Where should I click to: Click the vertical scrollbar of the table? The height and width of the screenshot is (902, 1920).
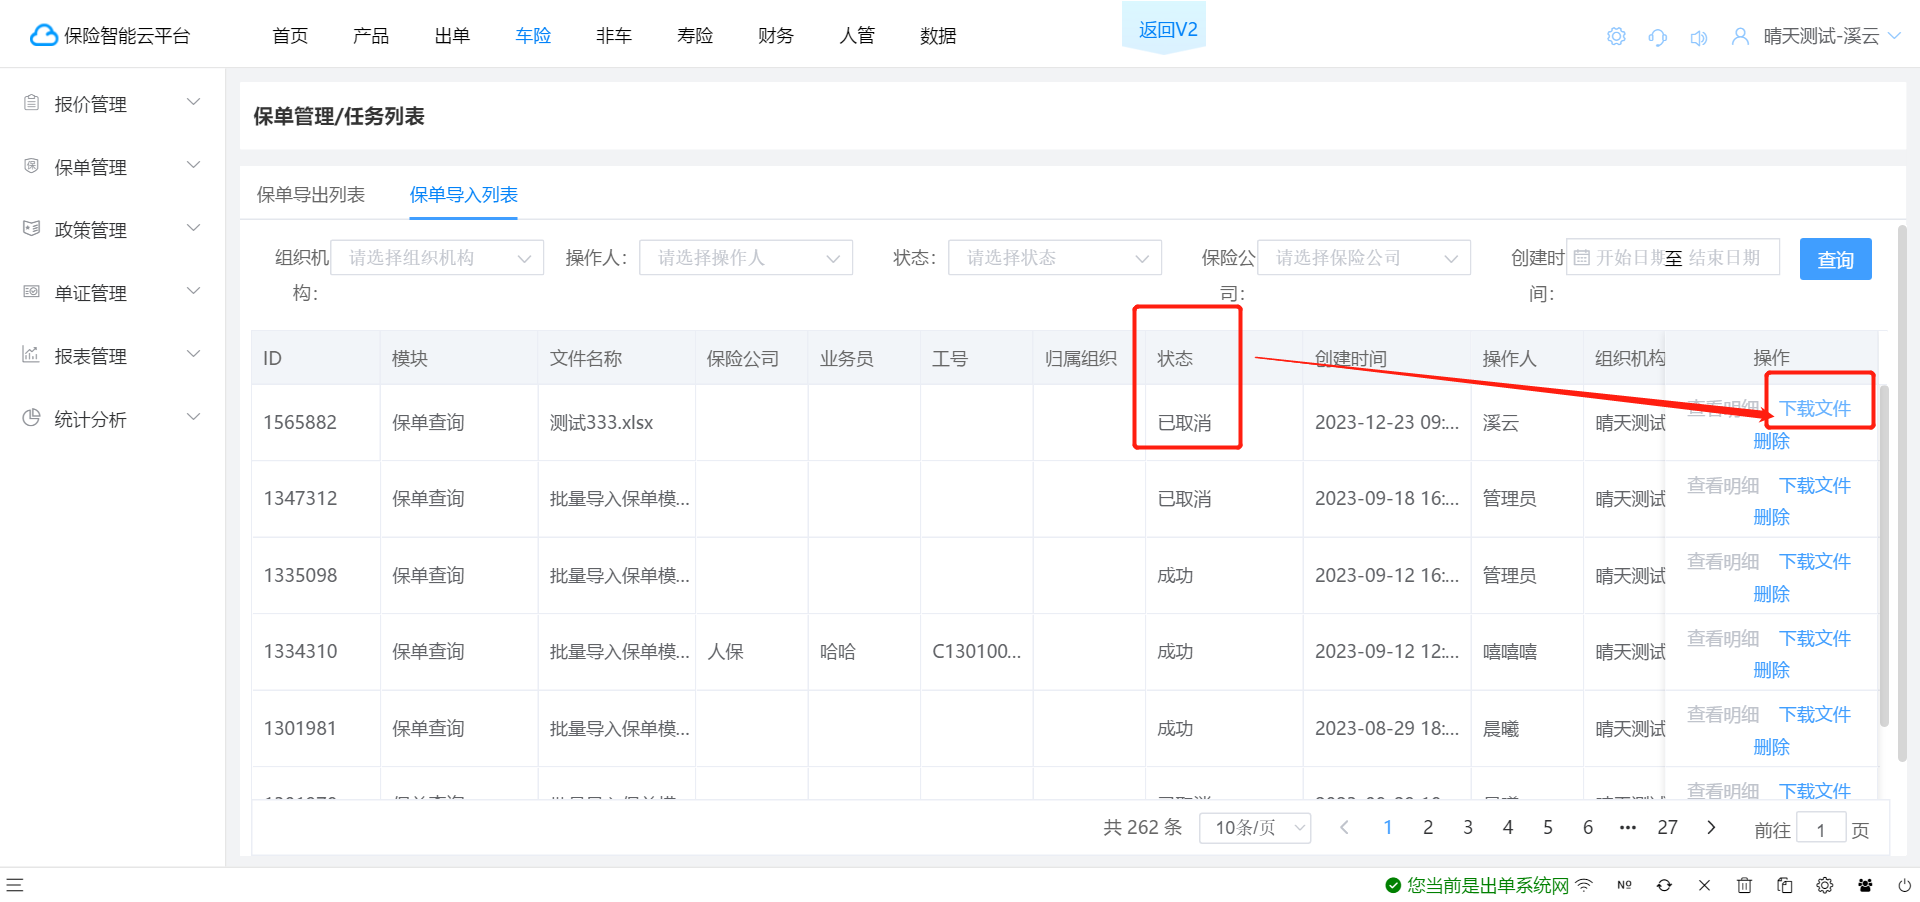(1884, 555)
